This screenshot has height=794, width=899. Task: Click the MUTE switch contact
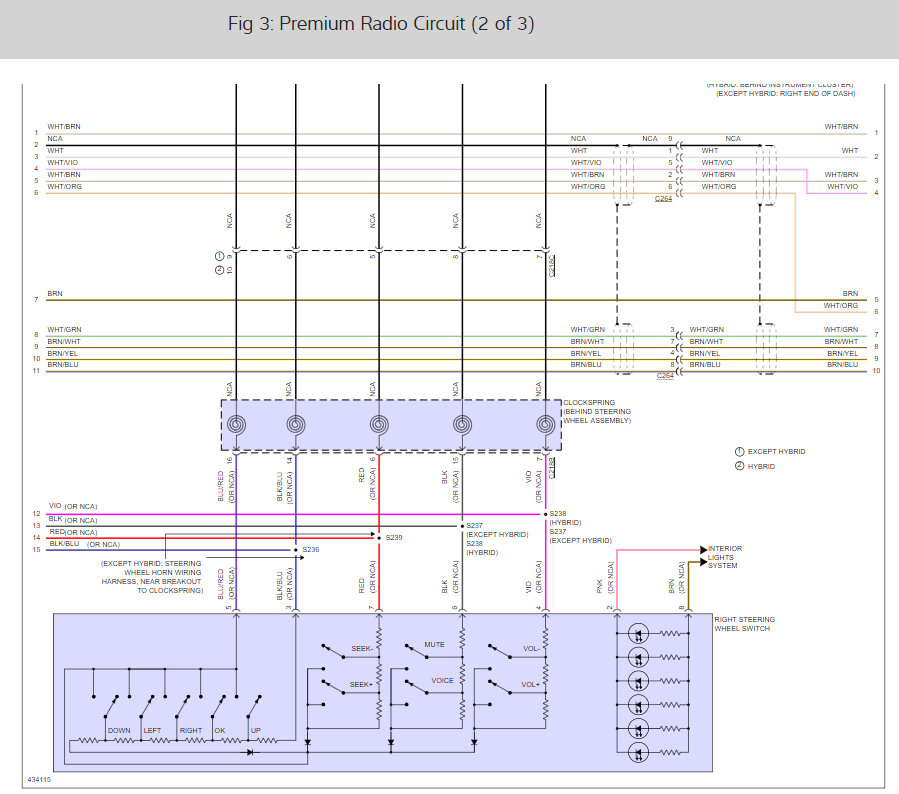417,651
